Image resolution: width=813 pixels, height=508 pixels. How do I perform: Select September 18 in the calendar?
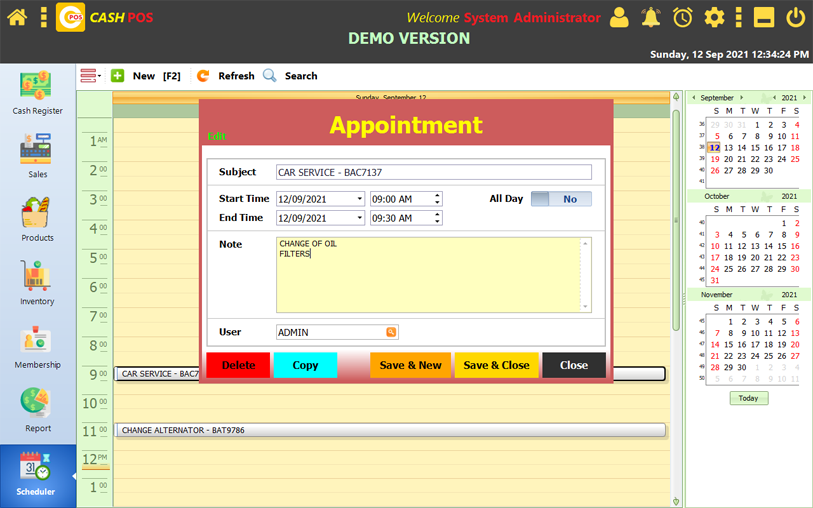(795, 148)
